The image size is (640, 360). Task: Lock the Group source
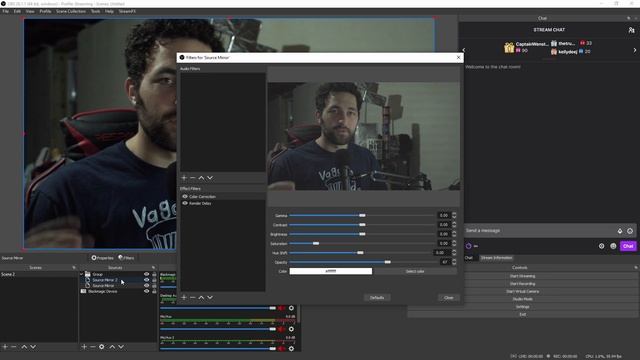pos(154,274)
